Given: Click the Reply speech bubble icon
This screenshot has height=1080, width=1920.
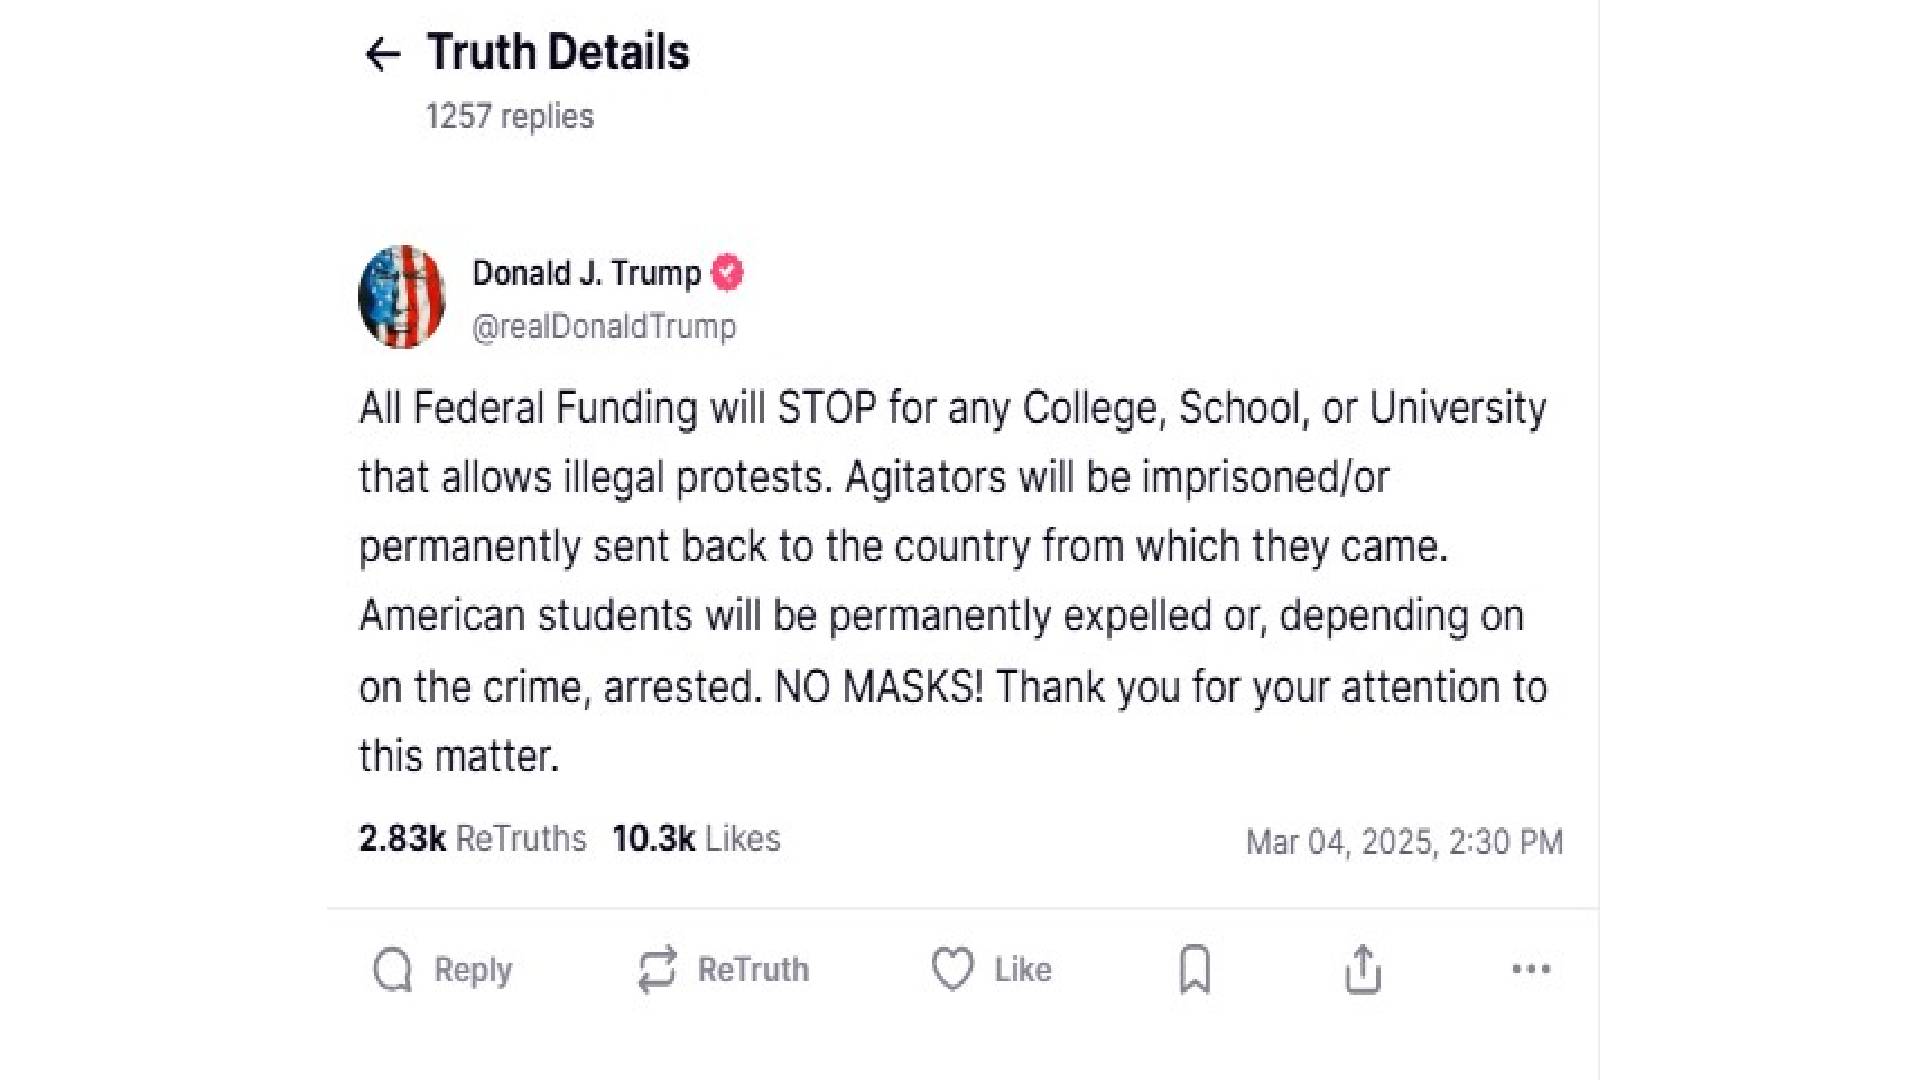Looking at the screenshot, I should click(392, 969).
